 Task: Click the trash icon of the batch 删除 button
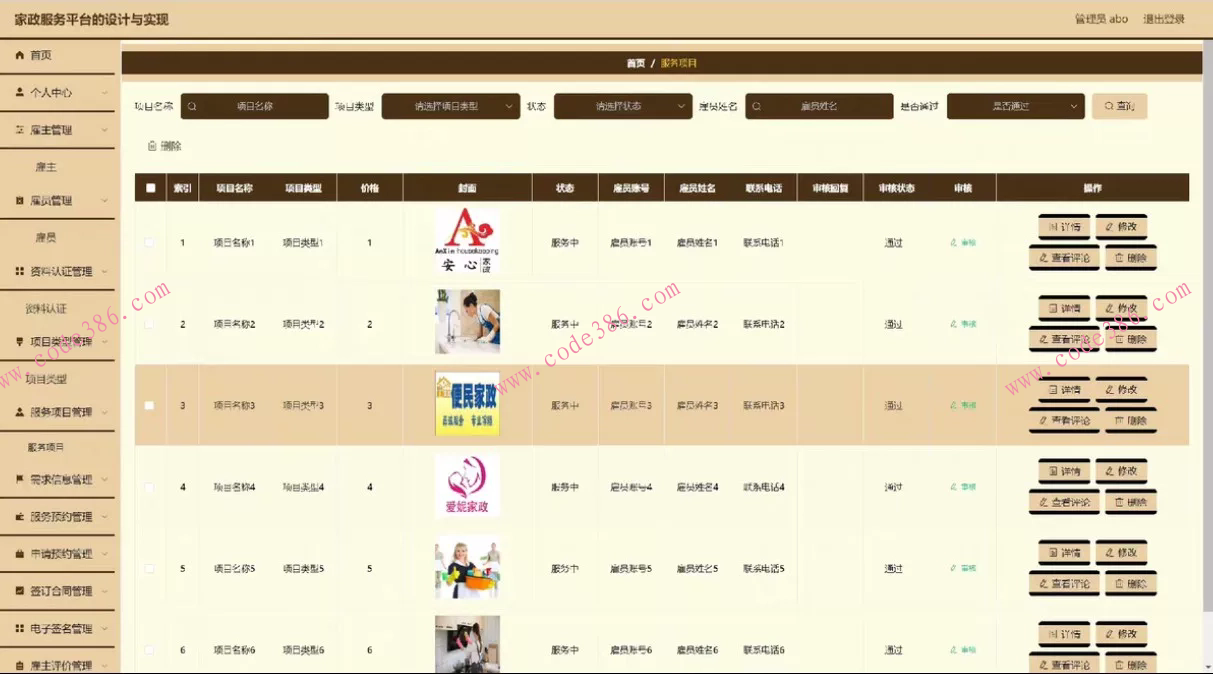click(152, 146)
